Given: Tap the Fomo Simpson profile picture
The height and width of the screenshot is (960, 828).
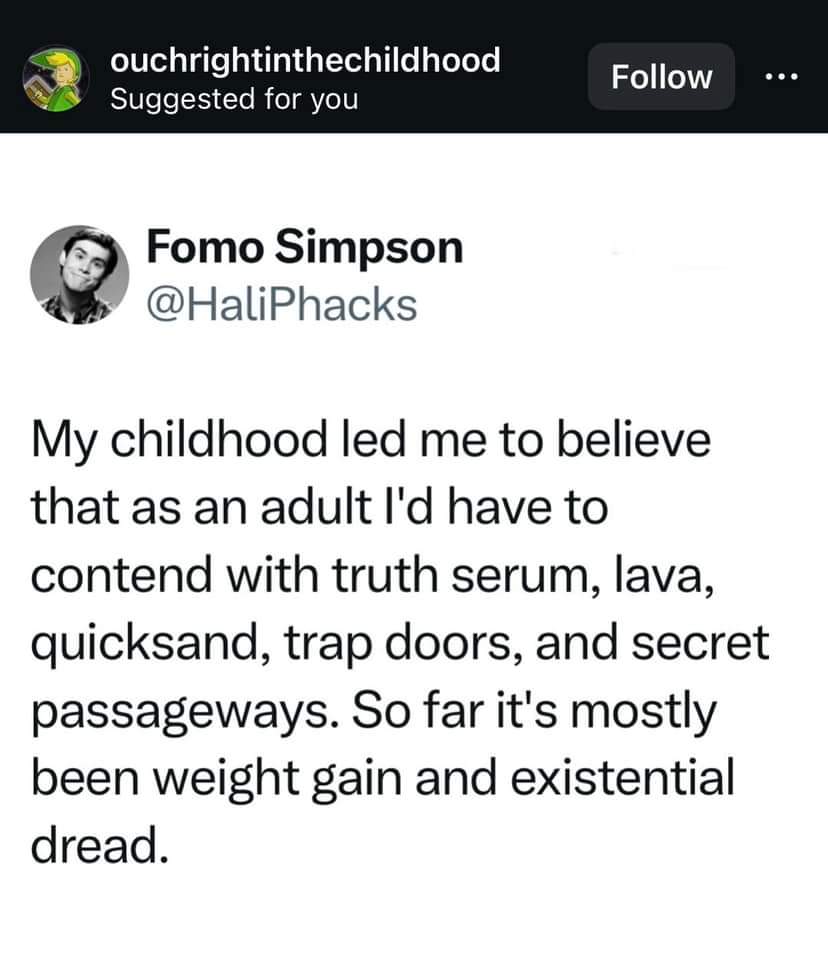Looking at the screenshot, I should [x=80, y=275].
